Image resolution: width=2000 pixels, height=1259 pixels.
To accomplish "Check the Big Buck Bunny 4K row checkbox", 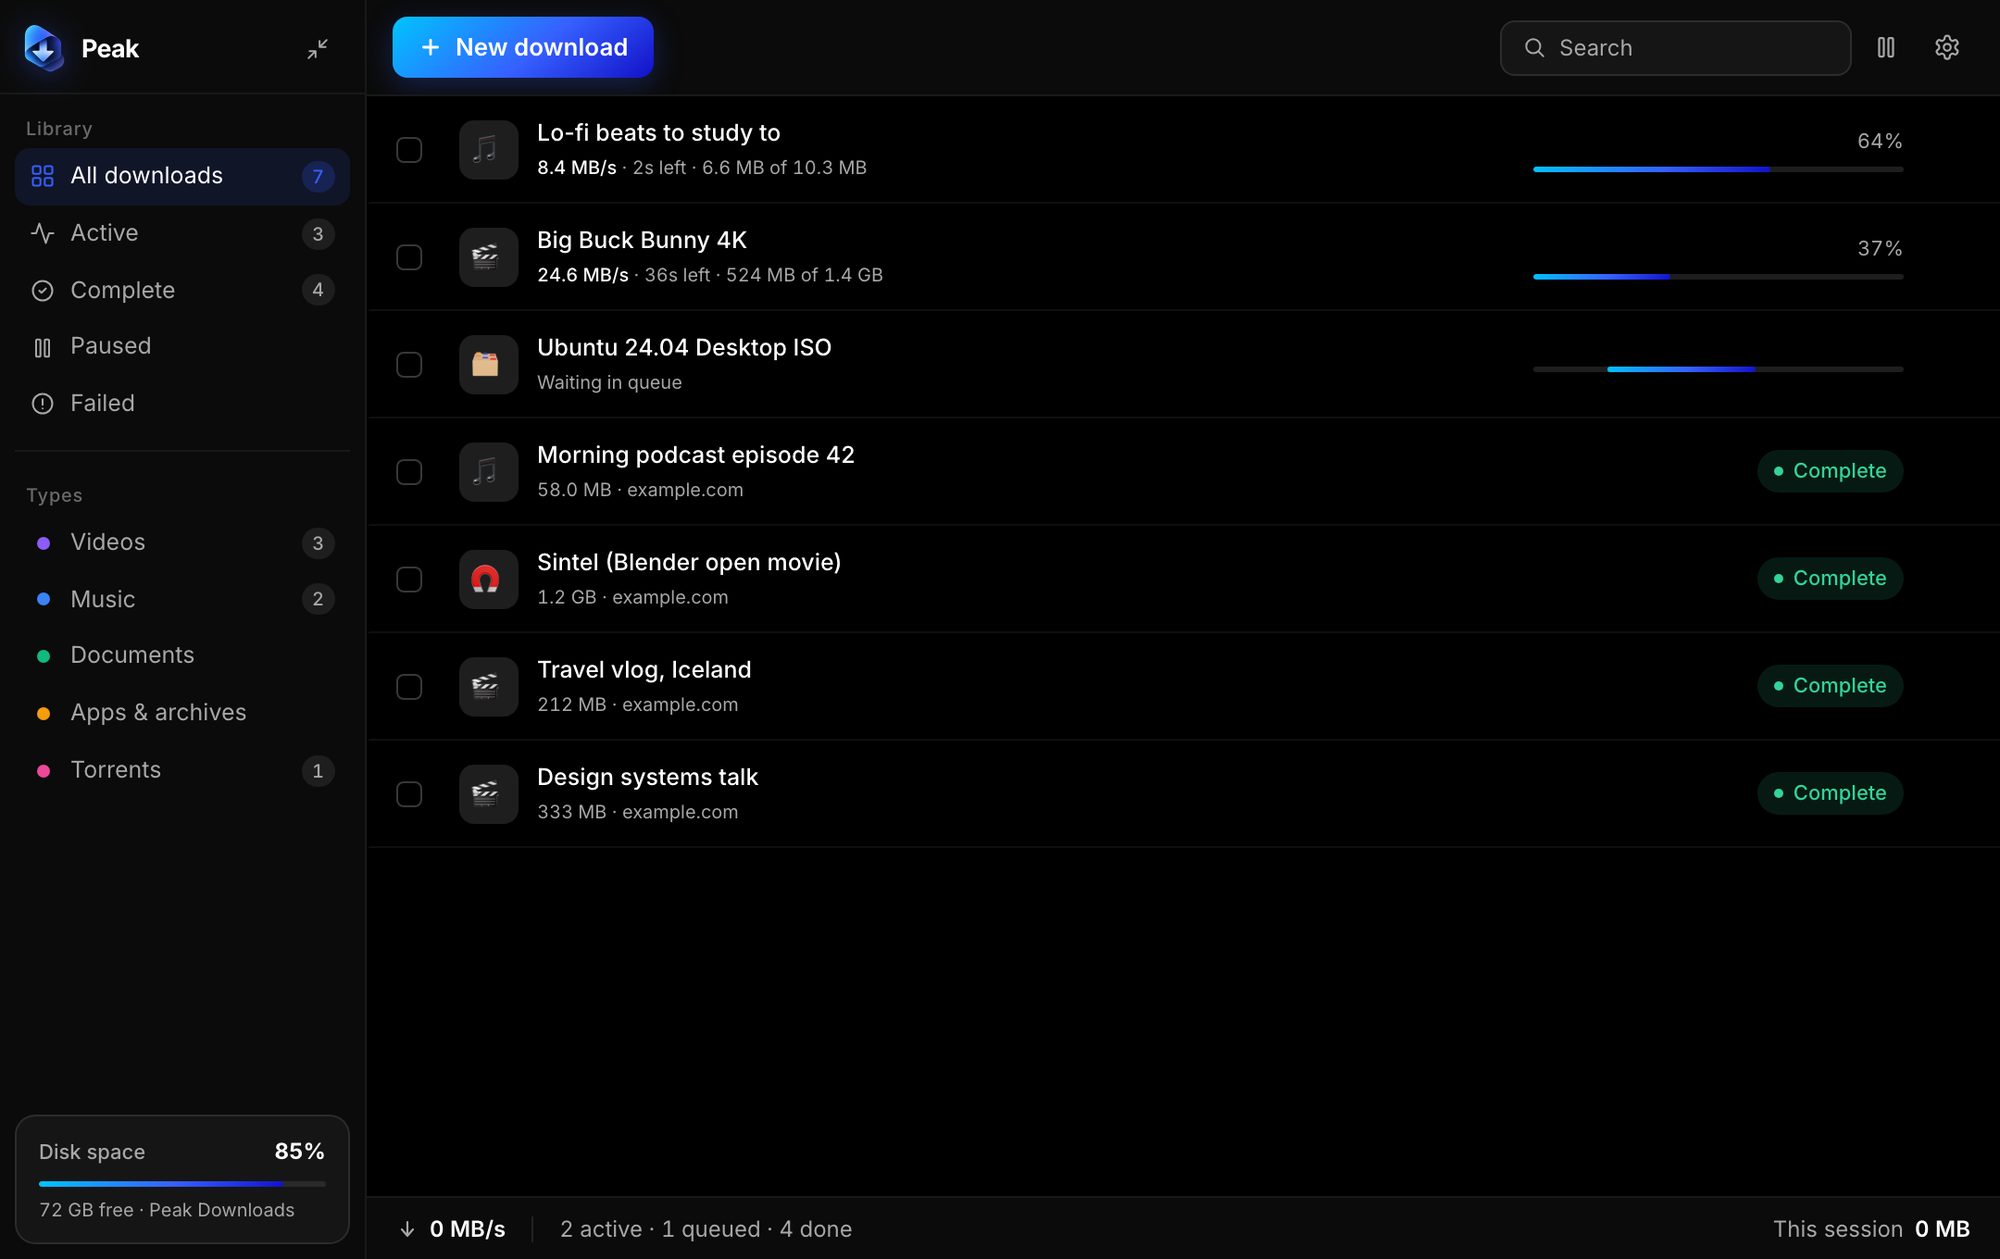I will (x=409, y=257).
